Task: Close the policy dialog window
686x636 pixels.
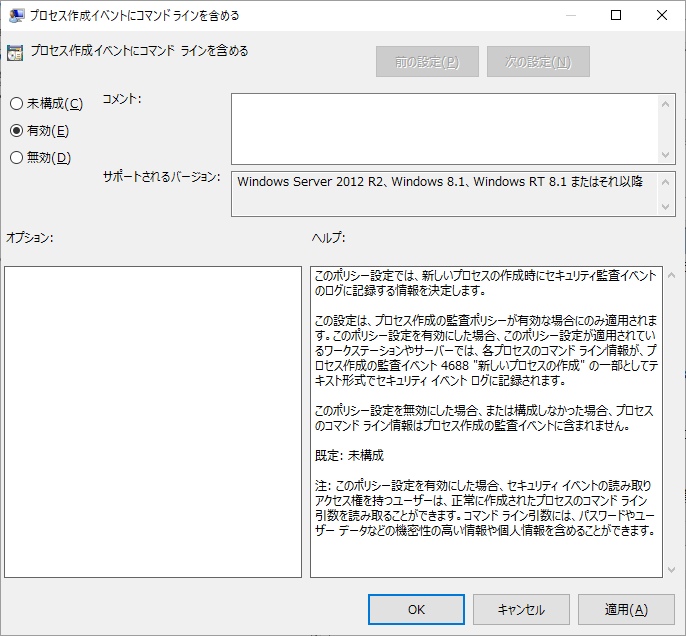Action: coord(662,15)
